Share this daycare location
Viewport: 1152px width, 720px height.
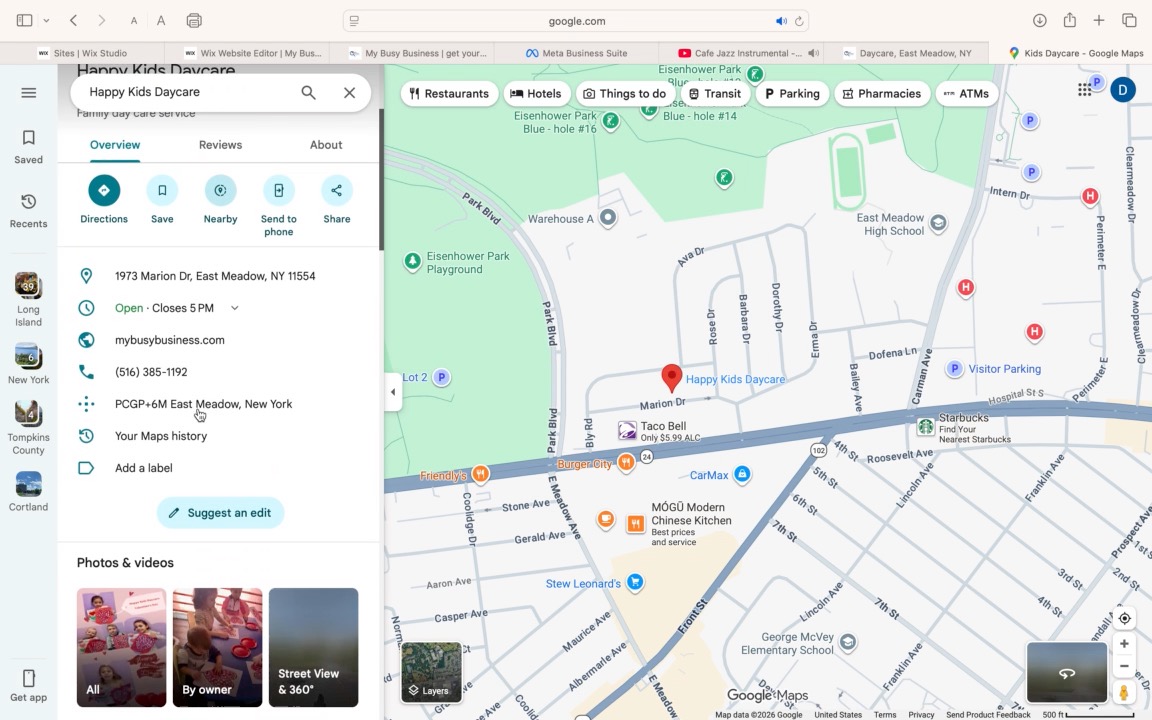pyautogui.click(x=336, y=191)
